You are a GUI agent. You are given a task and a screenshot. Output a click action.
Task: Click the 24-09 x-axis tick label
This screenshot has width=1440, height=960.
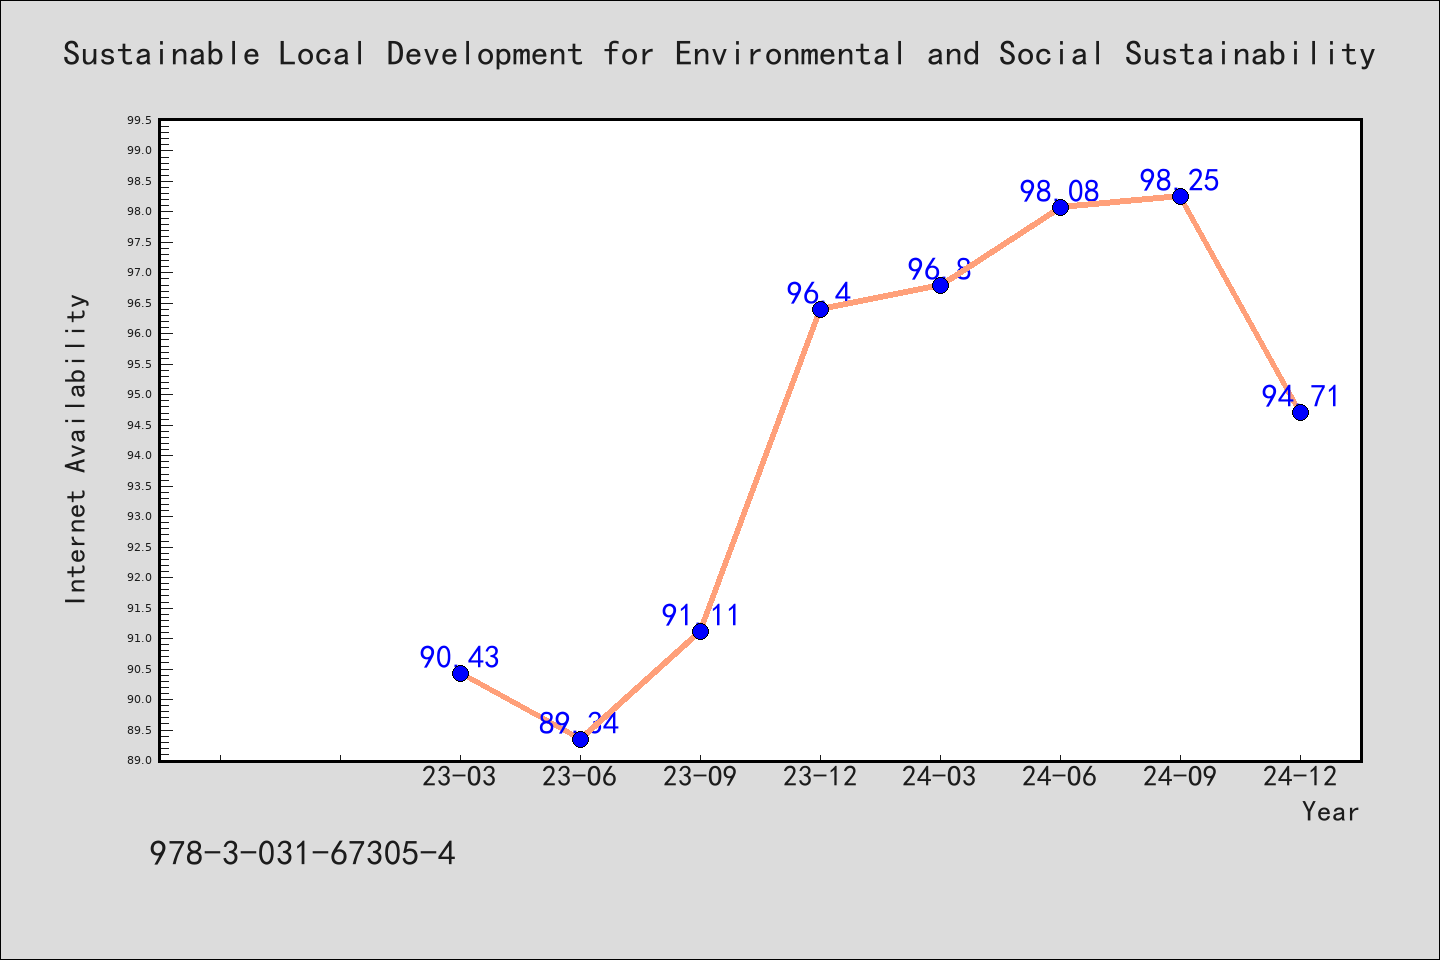(x=1180, y=776)
